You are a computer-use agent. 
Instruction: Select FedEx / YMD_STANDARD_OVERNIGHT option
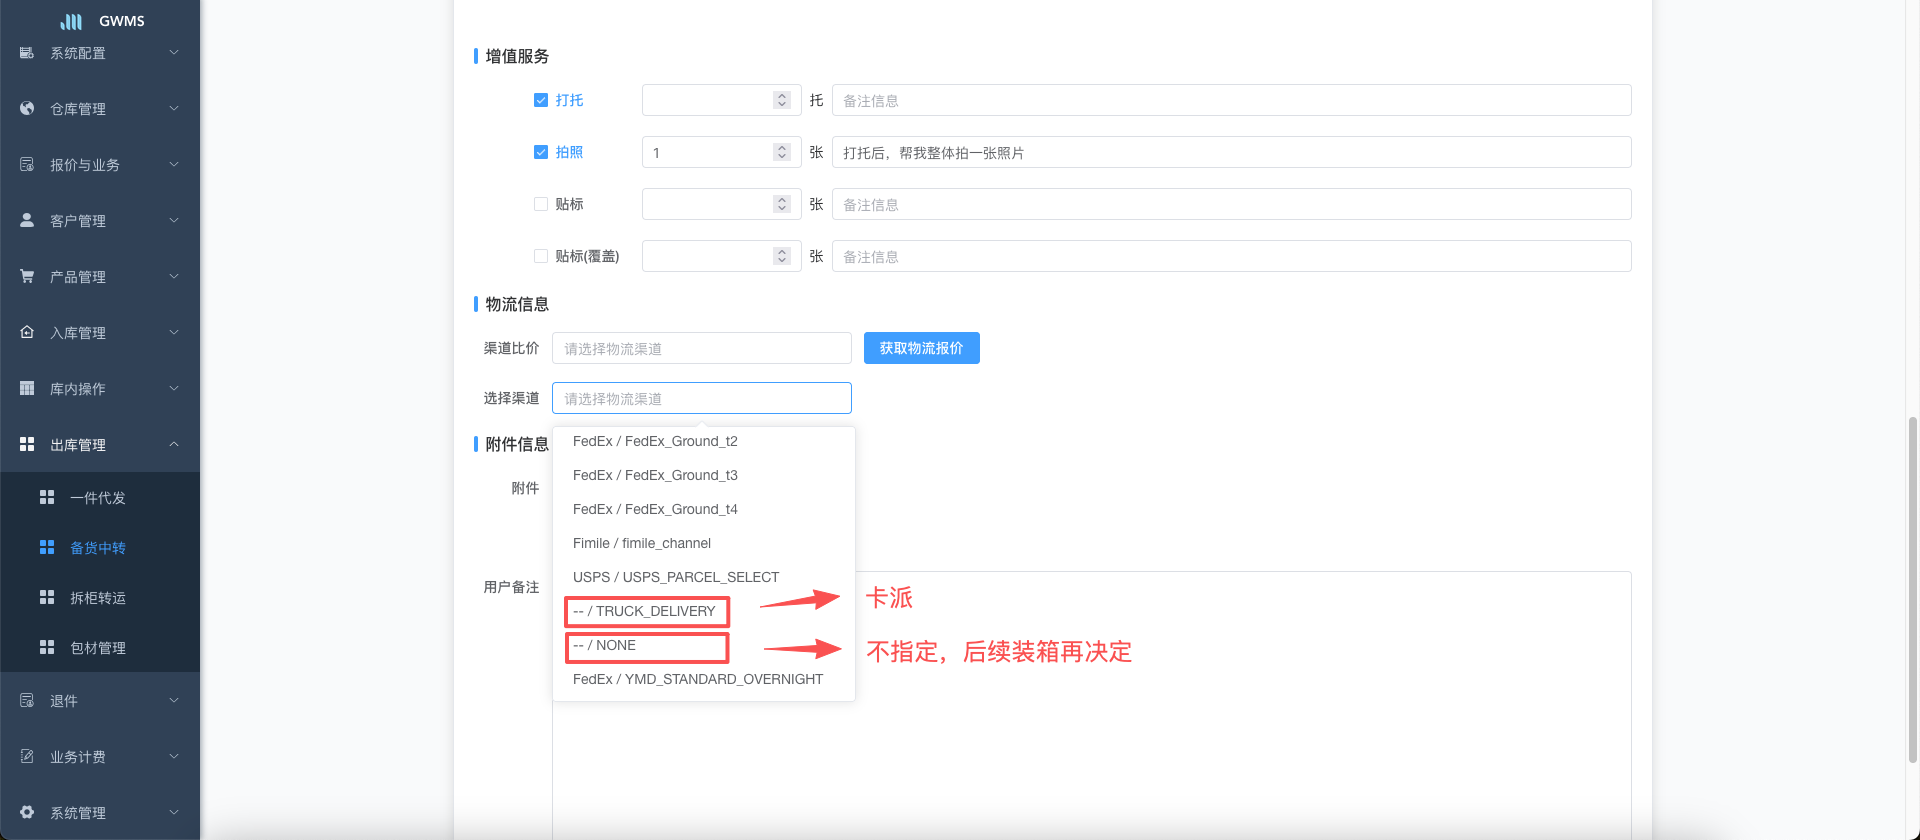tap(704, 679)
